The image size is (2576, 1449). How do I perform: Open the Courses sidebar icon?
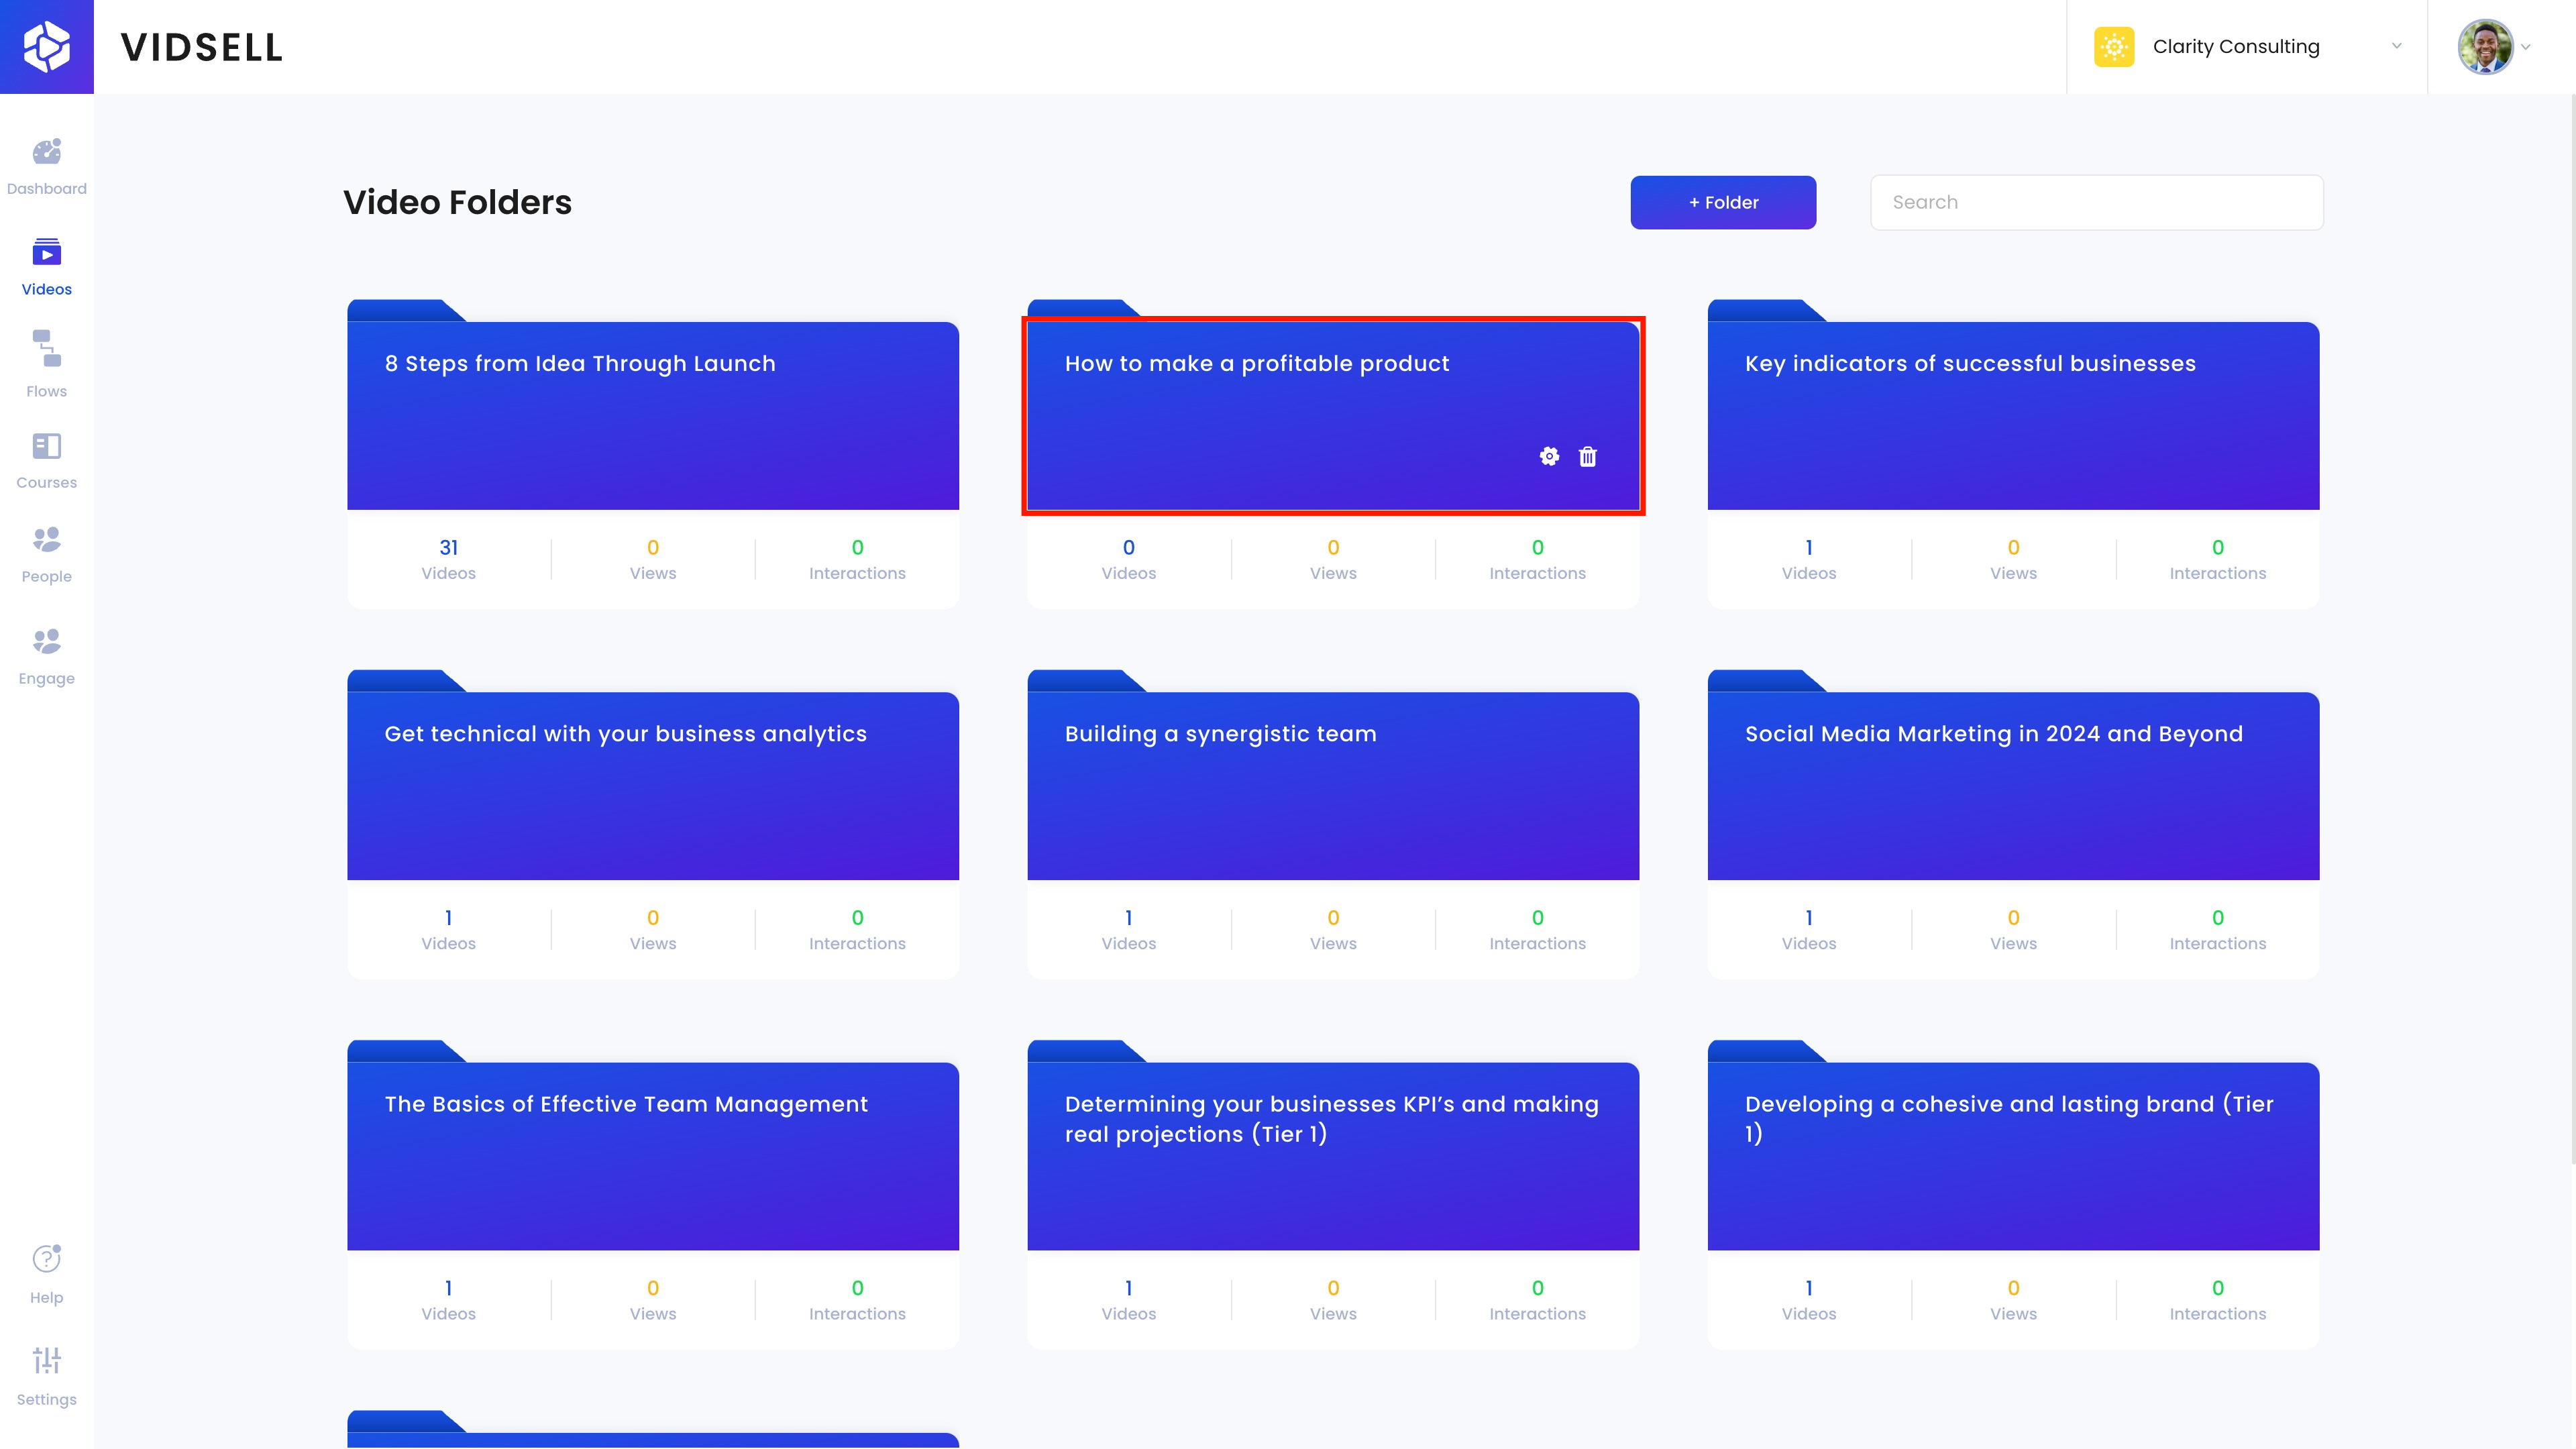tap(46, 446)
